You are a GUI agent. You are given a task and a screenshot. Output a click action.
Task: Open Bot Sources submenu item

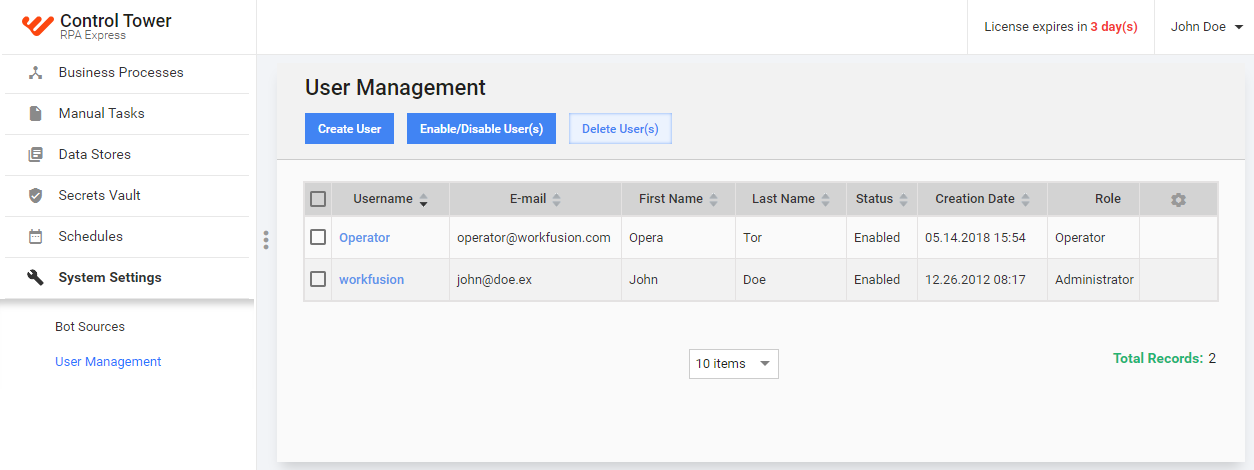[90, 327]
